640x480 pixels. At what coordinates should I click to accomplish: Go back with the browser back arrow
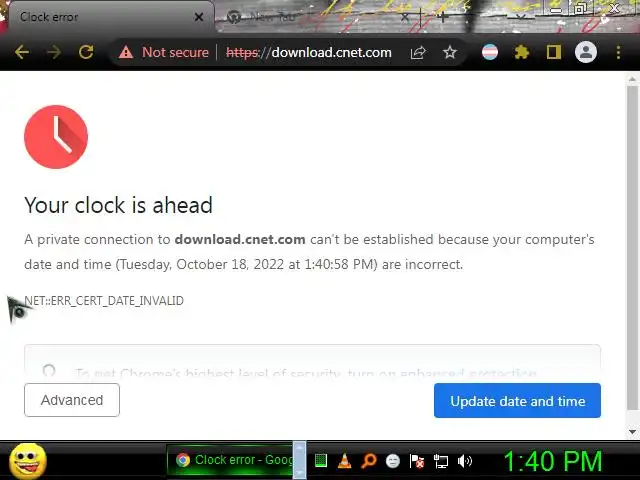[x=21, y=52]
